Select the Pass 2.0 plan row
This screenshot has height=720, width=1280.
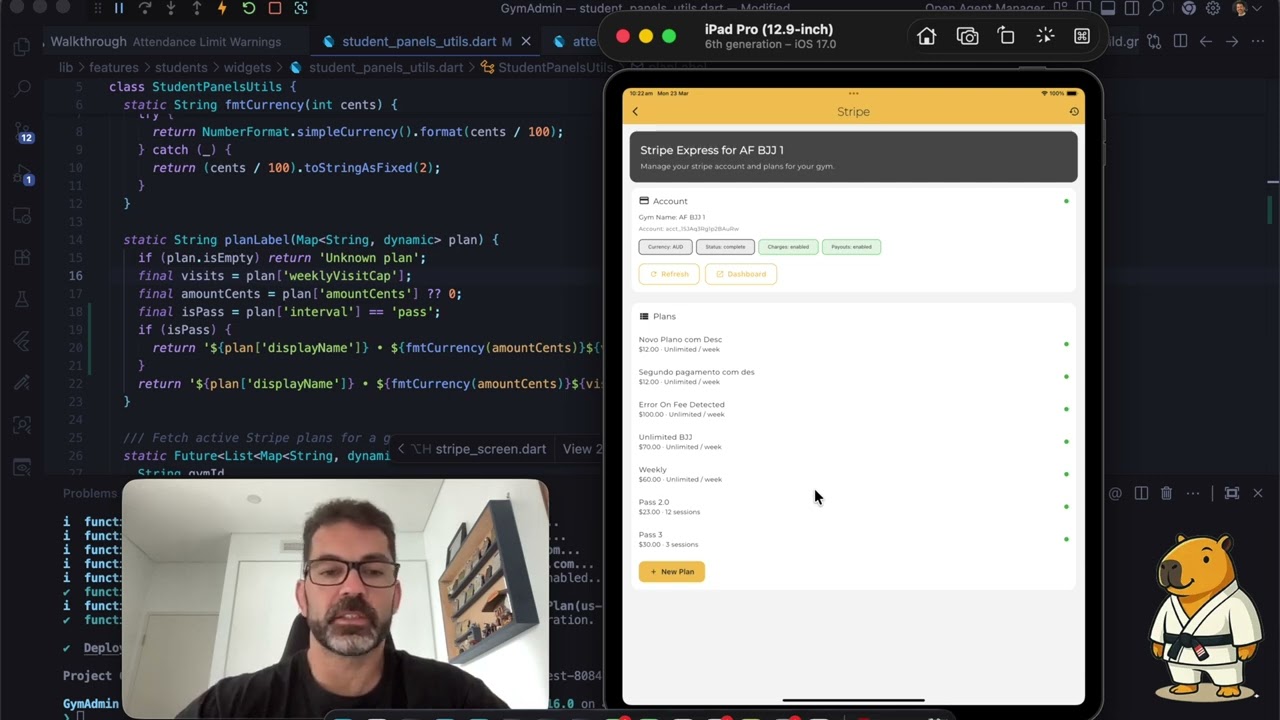point(853,507)
